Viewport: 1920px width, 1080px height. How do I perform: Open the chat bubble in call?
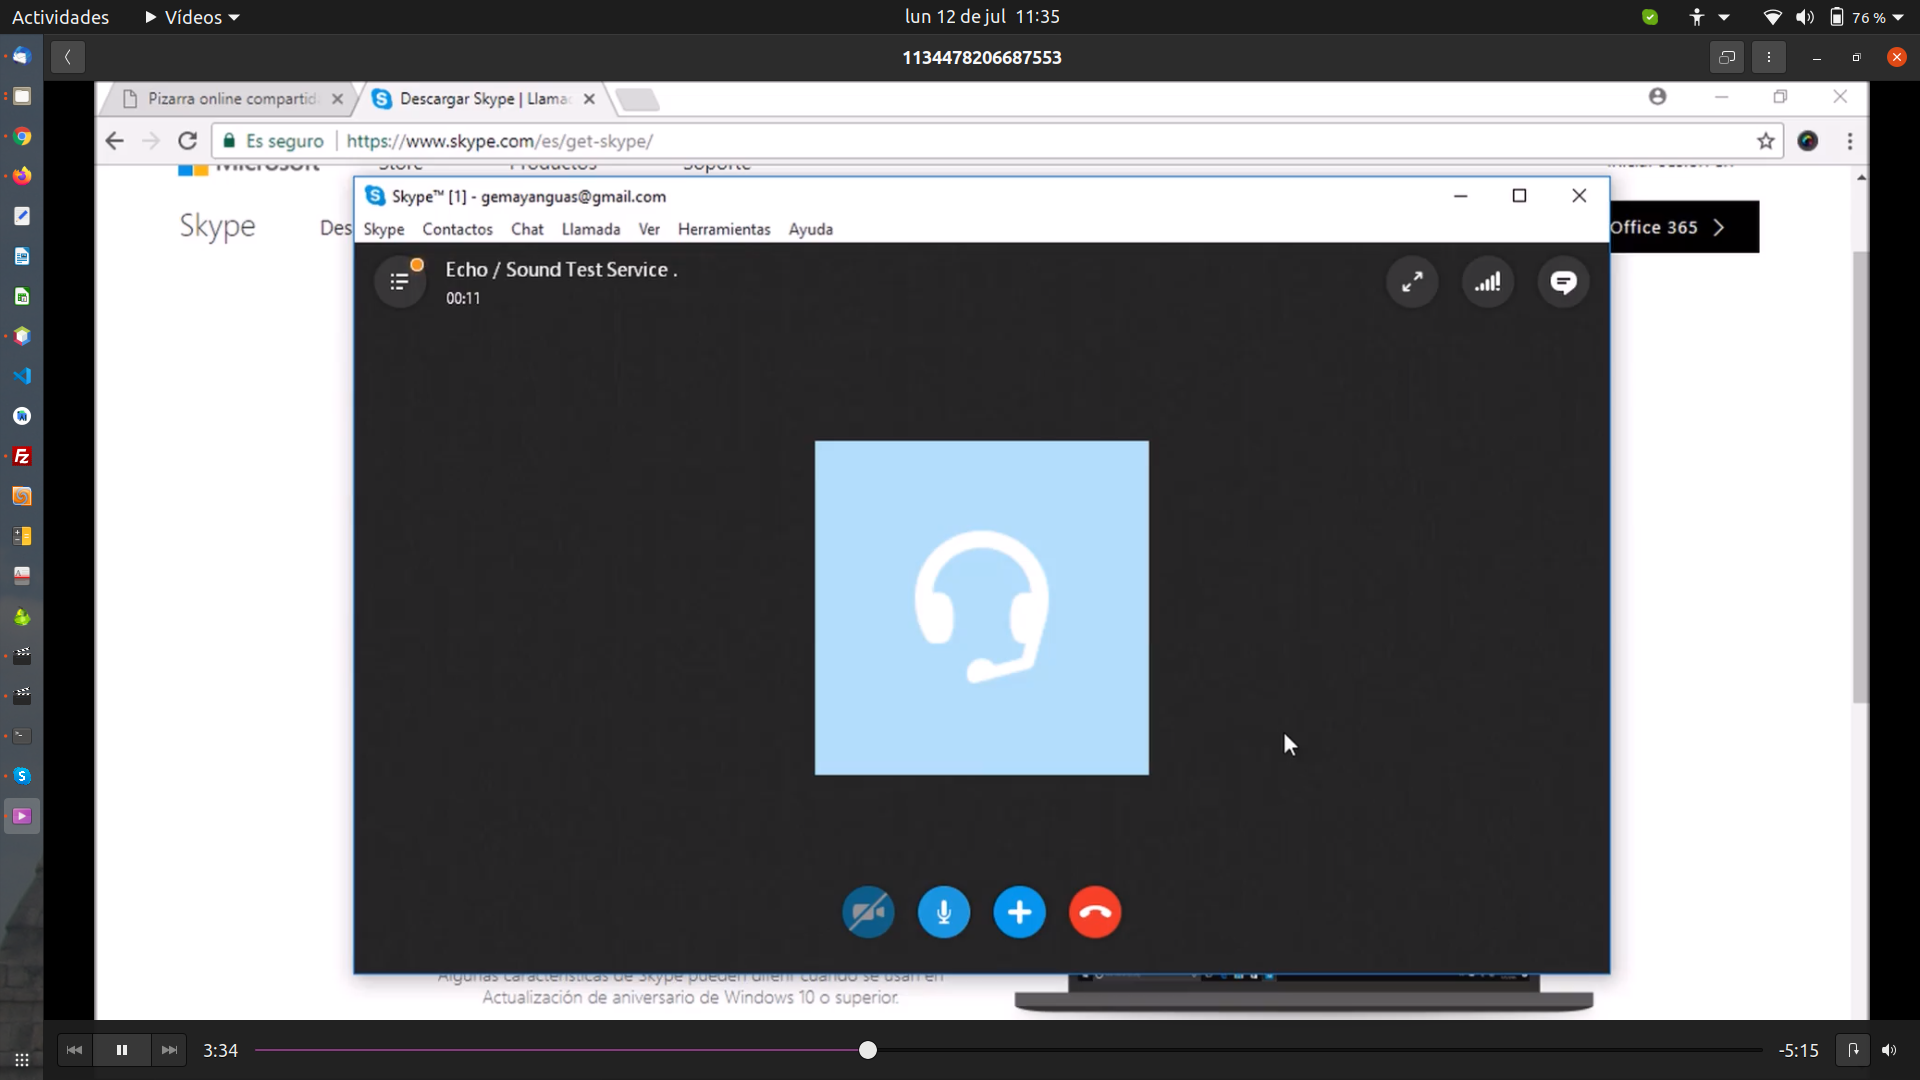tap(1563, 282)
